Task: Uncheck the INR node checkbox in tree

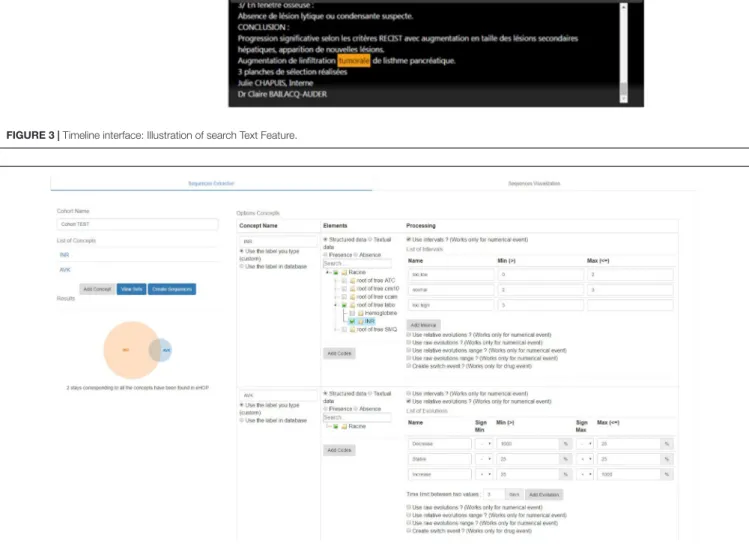Action: (352, 321)
